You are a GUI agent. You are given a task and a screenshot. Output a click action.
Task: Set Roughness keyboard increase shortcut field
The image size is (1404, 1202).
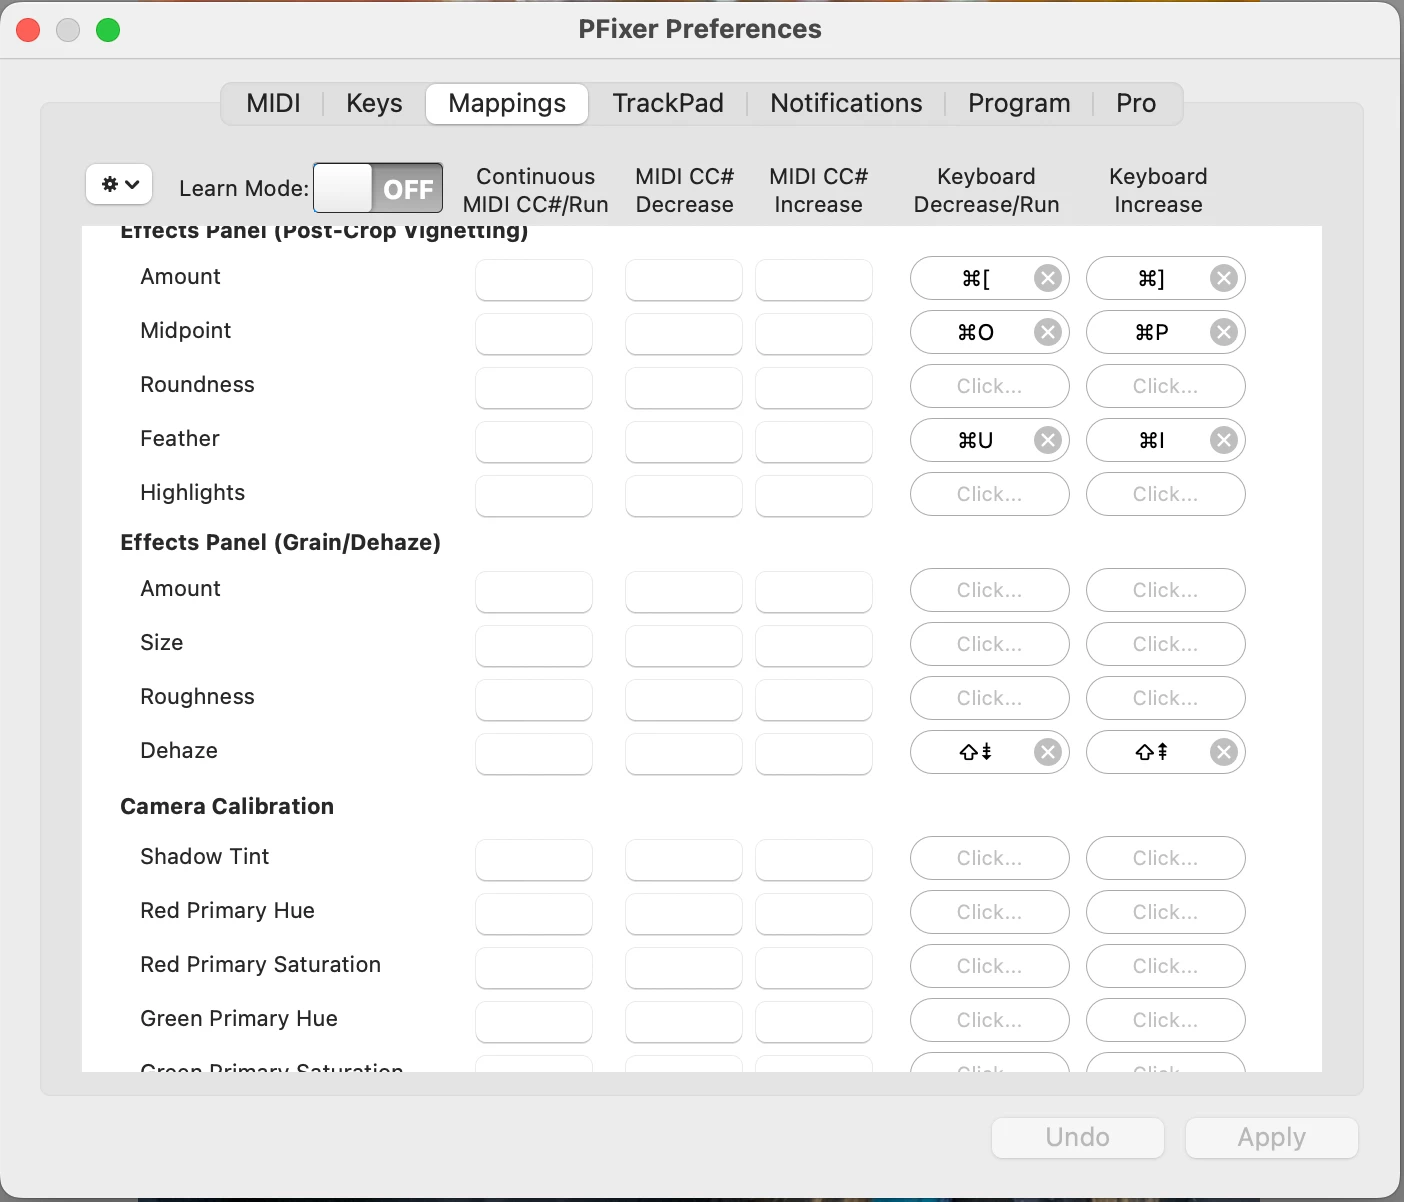tap(1166, 699)
